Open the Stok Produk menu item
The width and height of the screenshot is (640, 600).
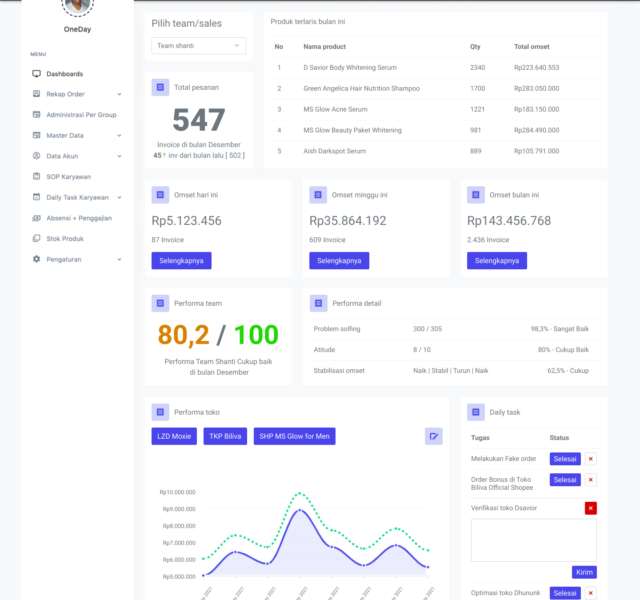(65, 238)
